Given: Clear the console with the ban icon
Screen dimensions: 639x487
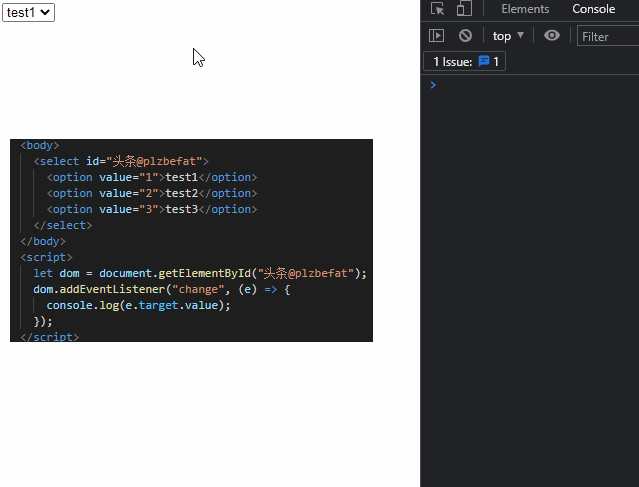Looking at the screenshot, I should 465,35.
